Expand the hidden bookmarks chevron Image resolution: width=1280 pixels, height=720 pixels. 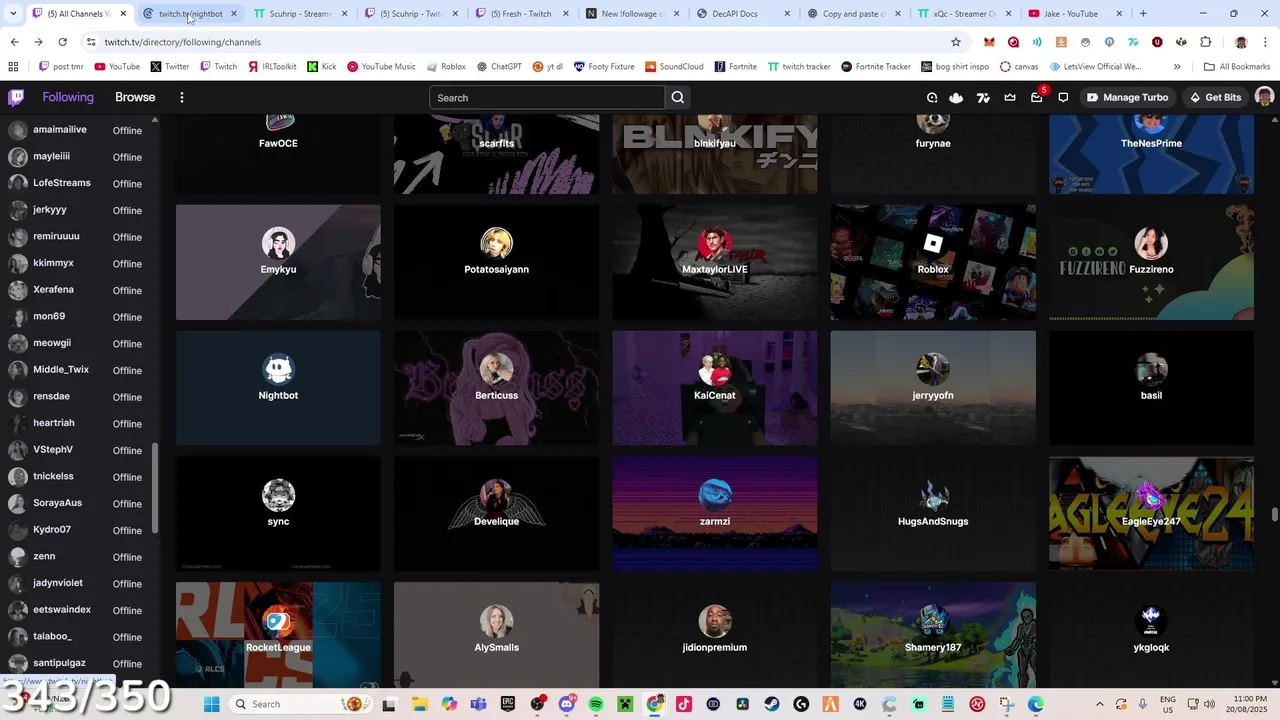[x=1177, y=67]
